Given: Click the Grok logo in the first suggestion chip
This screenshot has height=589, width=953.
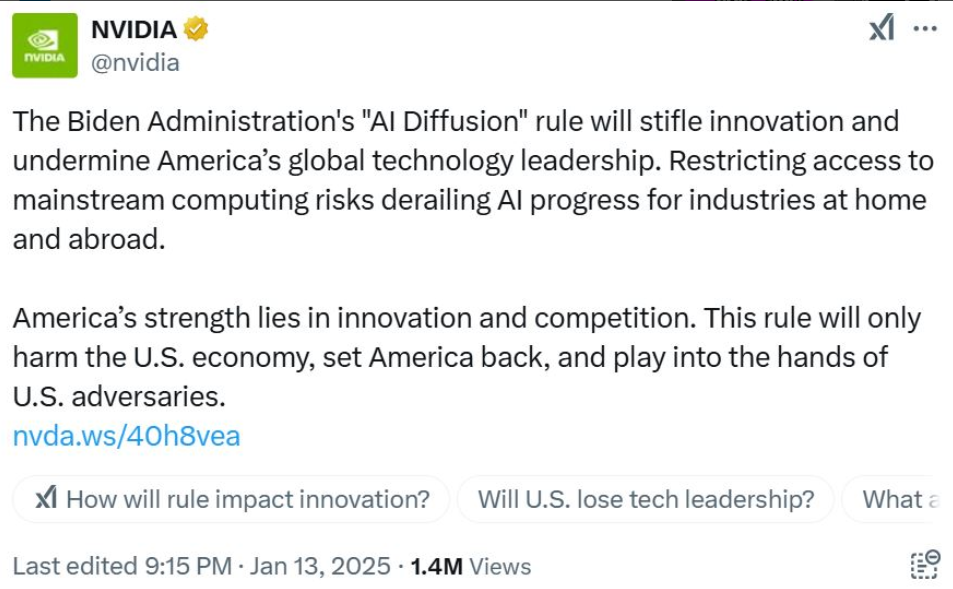Looking at the screenshot, I should click(46, 499).
